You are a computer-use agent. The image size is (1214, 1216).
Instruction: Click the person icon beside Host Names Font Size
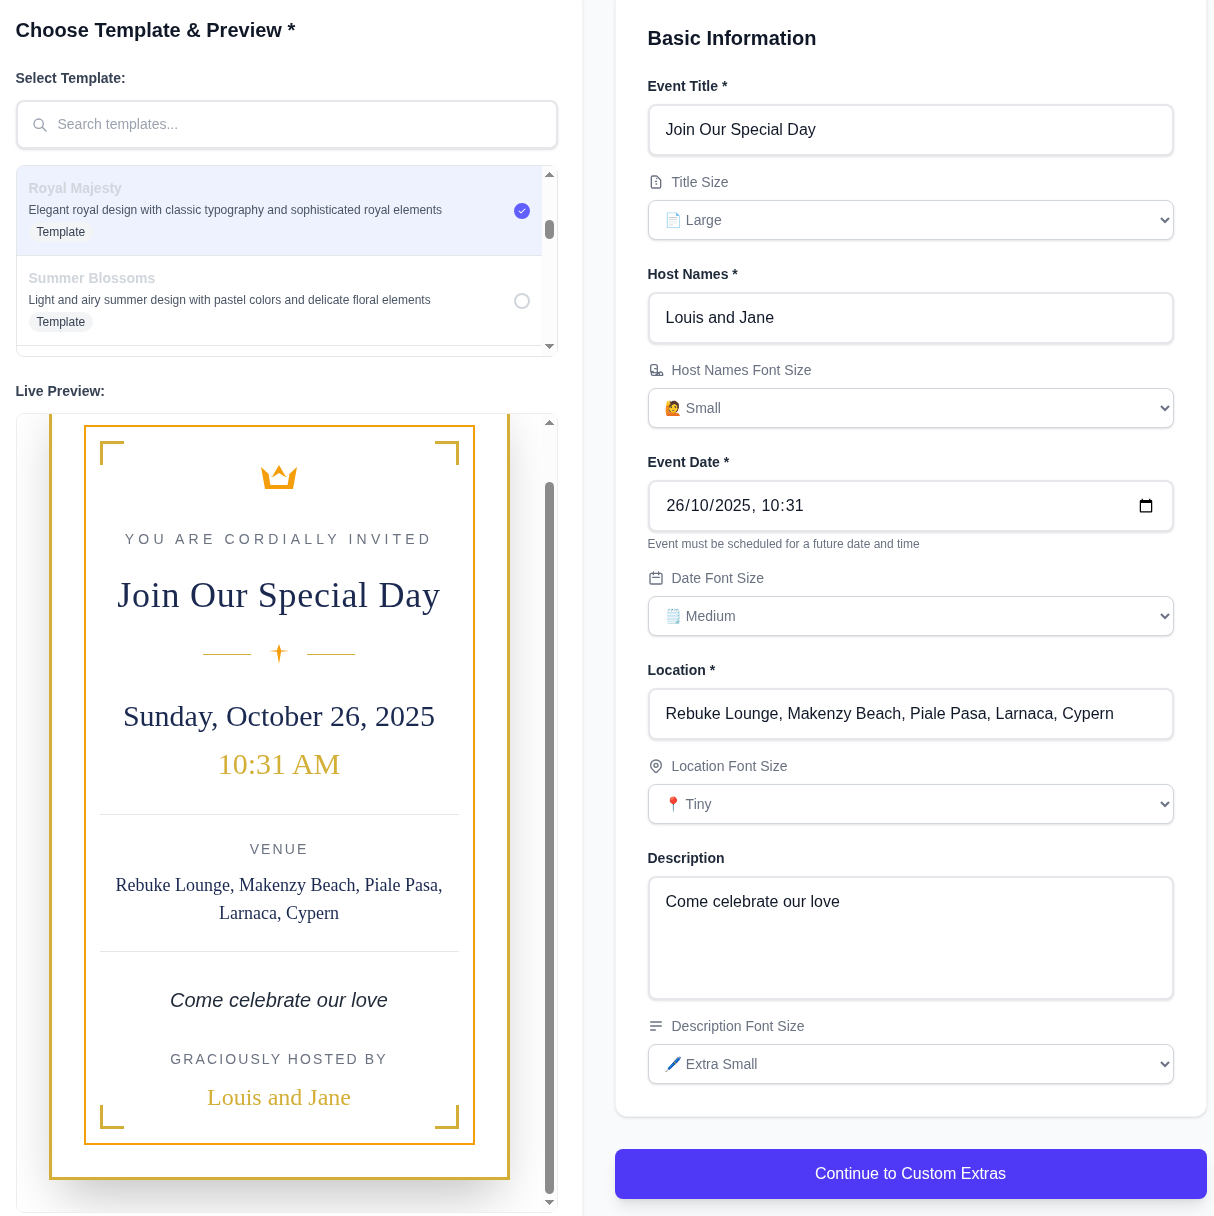pos(657,370)
